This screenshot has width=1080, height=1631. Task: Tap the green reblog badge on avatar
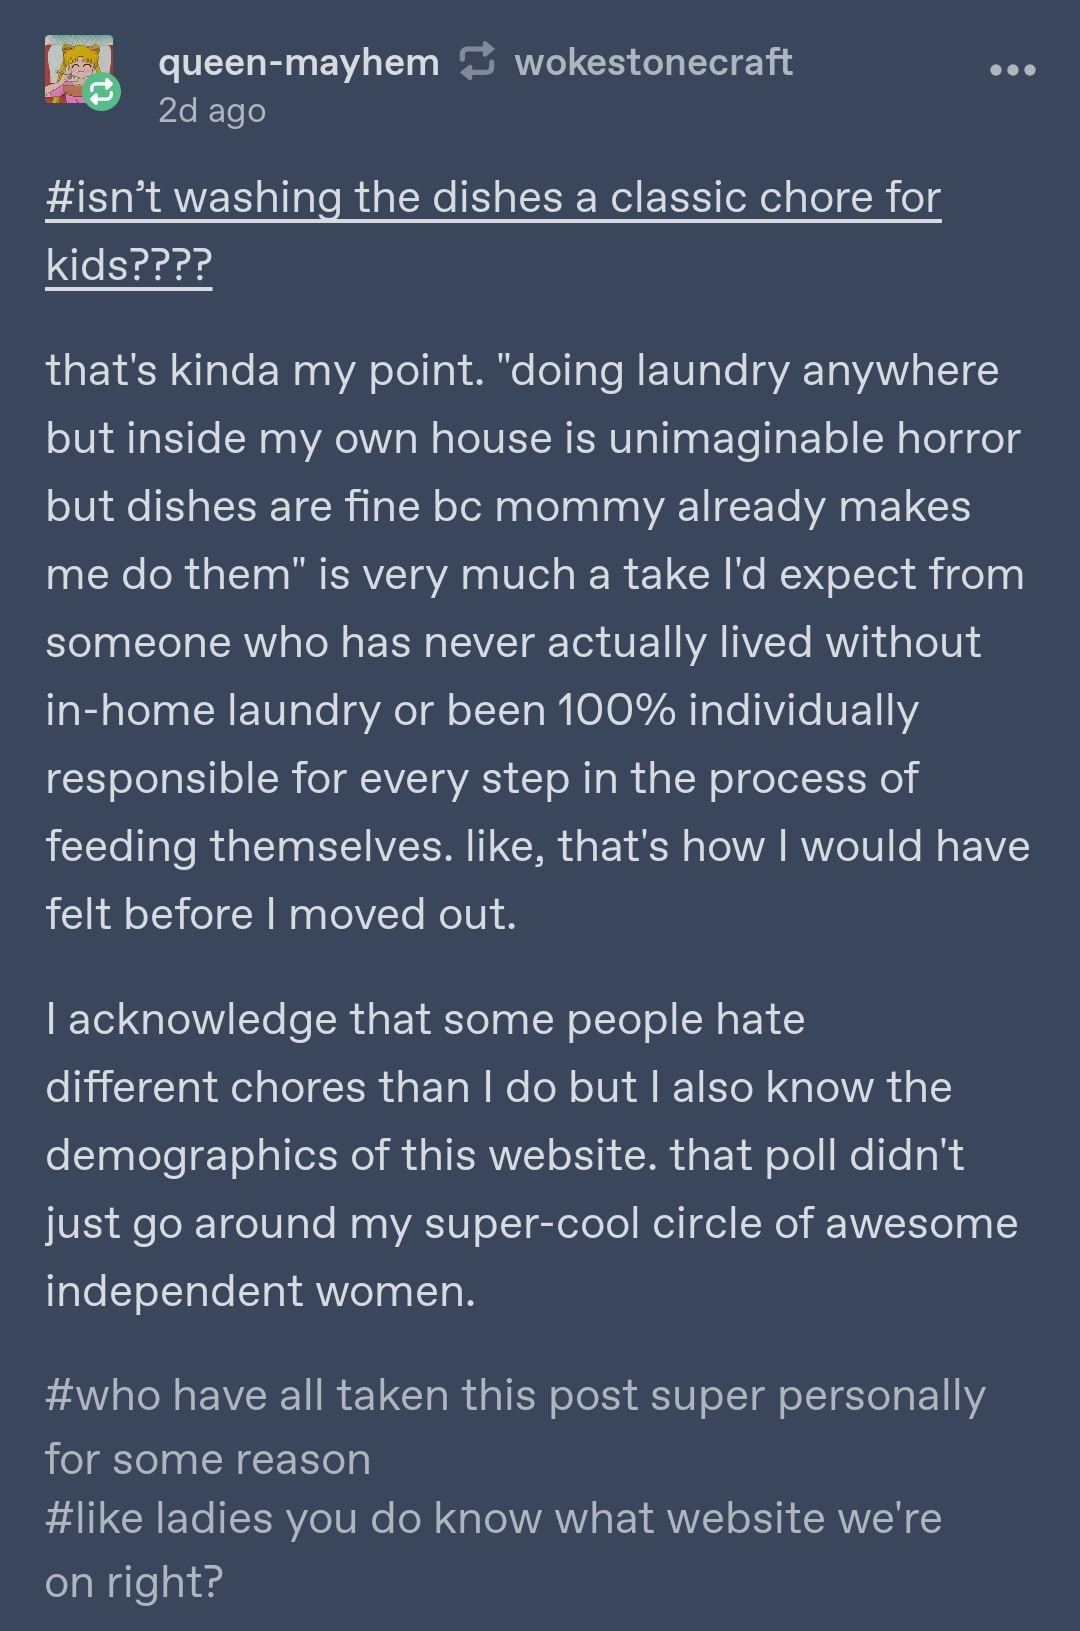tap(101, 93)
